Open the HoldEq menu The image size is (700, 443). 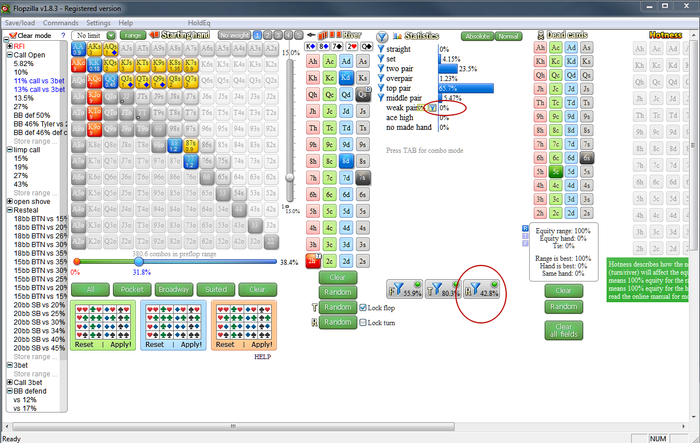199,23
